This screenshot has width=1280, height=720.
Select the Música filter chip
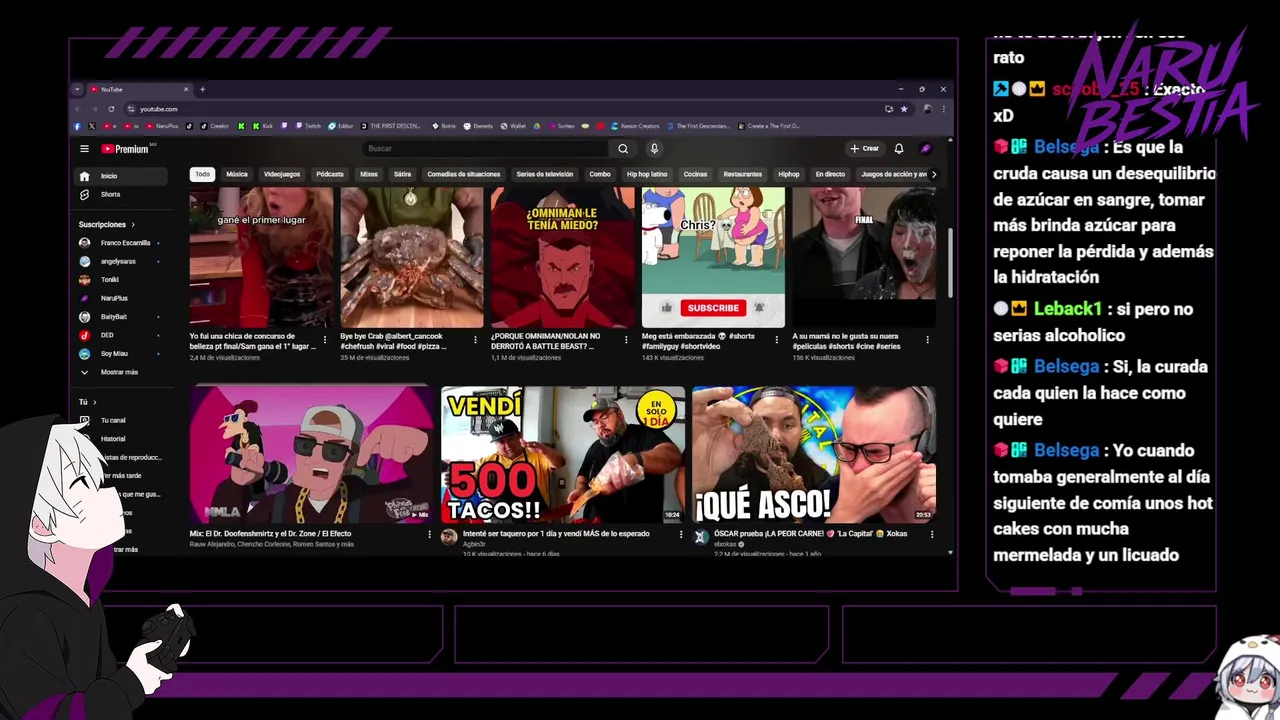(237, 174)
